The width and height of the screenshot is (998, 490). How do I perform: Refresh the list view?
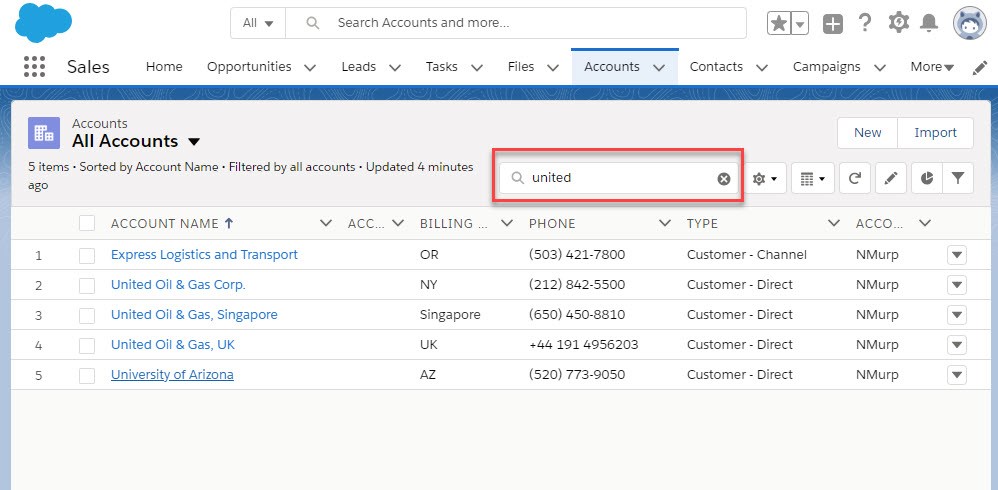coord(855,179)
